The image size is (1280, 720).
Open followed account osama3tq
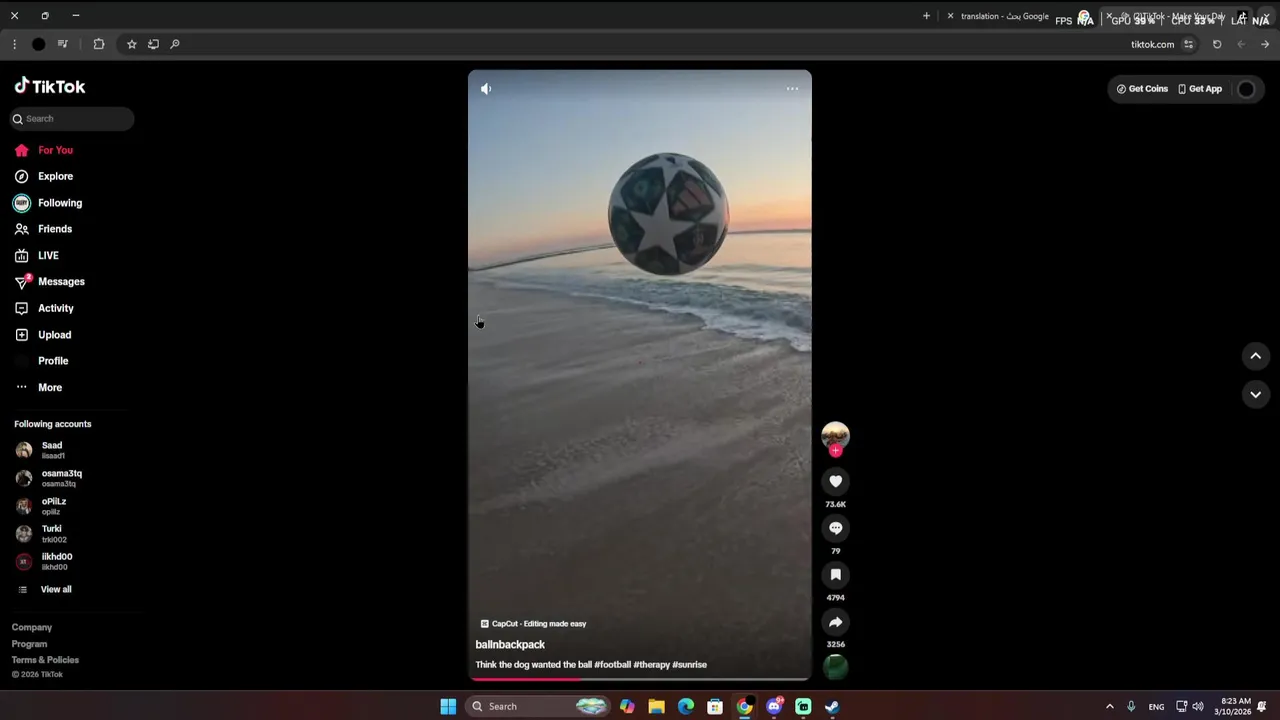click(x=49, y=478)
